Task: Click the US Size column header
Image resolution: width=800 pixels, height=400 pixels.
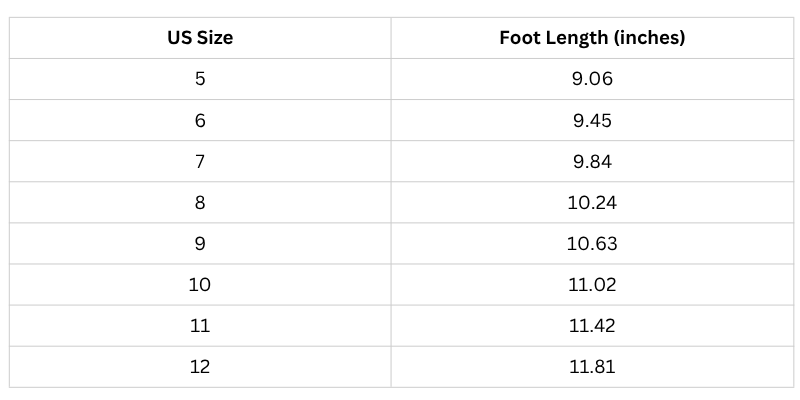Action: pyautogui.click(x=200, y=39)
